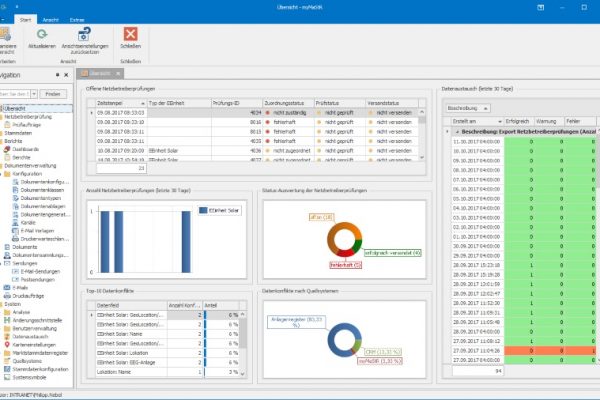Image resolution: width=600 pixels, height=400 pixels.
Task: Click EEinheit Solar legend swatch in chart
Action: coord(203,210)
